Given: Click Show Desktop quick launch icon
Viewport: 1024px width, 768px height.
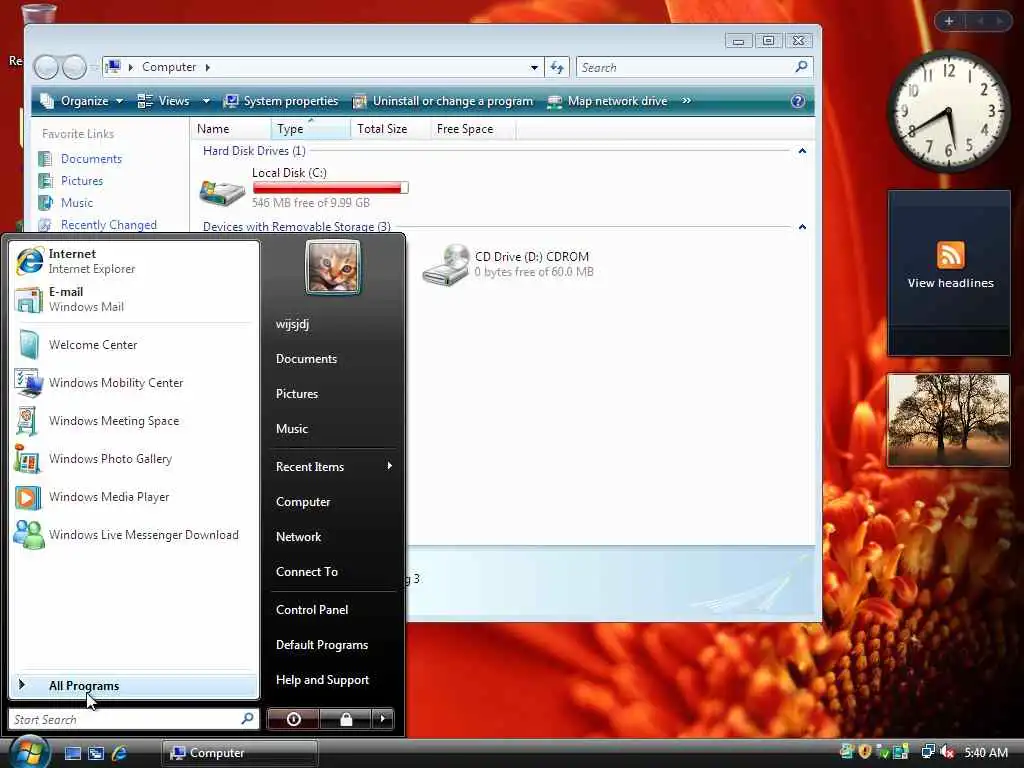Looking at the screenshot, I should tap(72, 753).
